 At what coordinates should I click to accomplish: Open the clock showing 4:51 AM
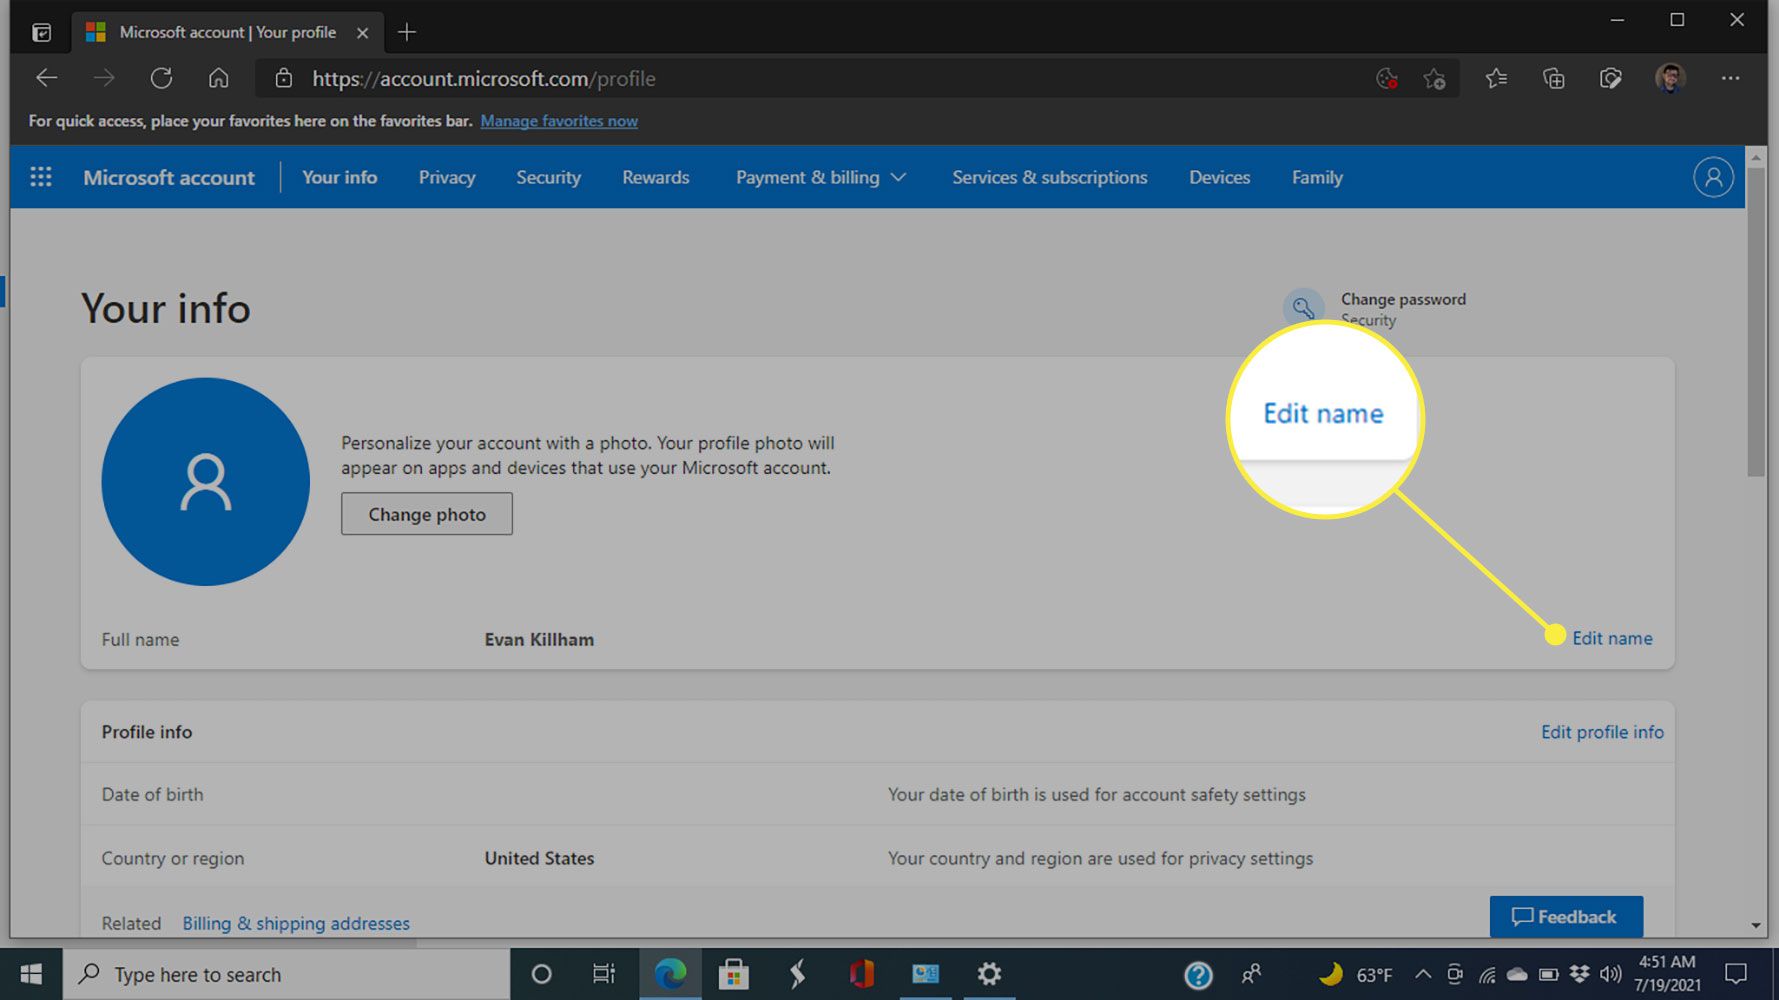(1667, 973)
